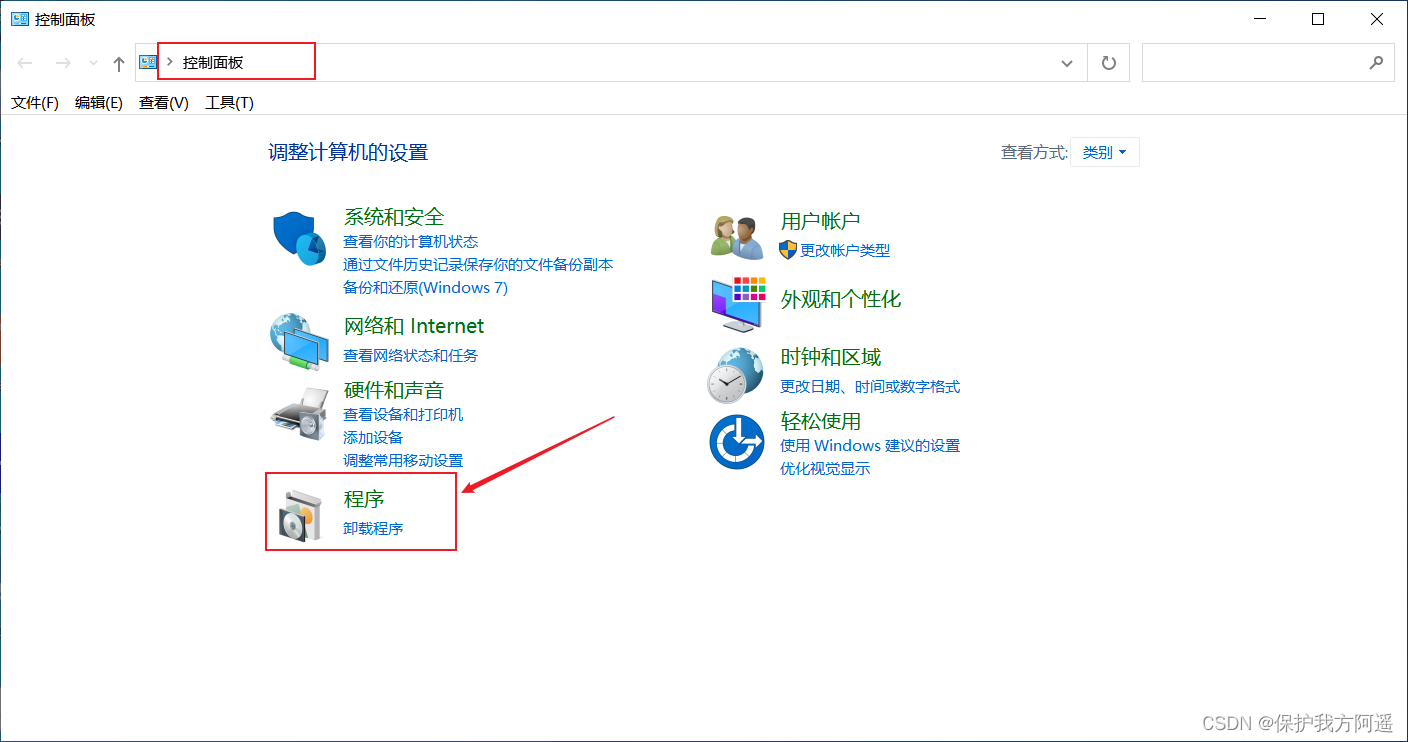The height and width of the screenshot is (742, 1408).
Task: Open the 用户帐户 people icon
Action: click(x=737, y=238)
